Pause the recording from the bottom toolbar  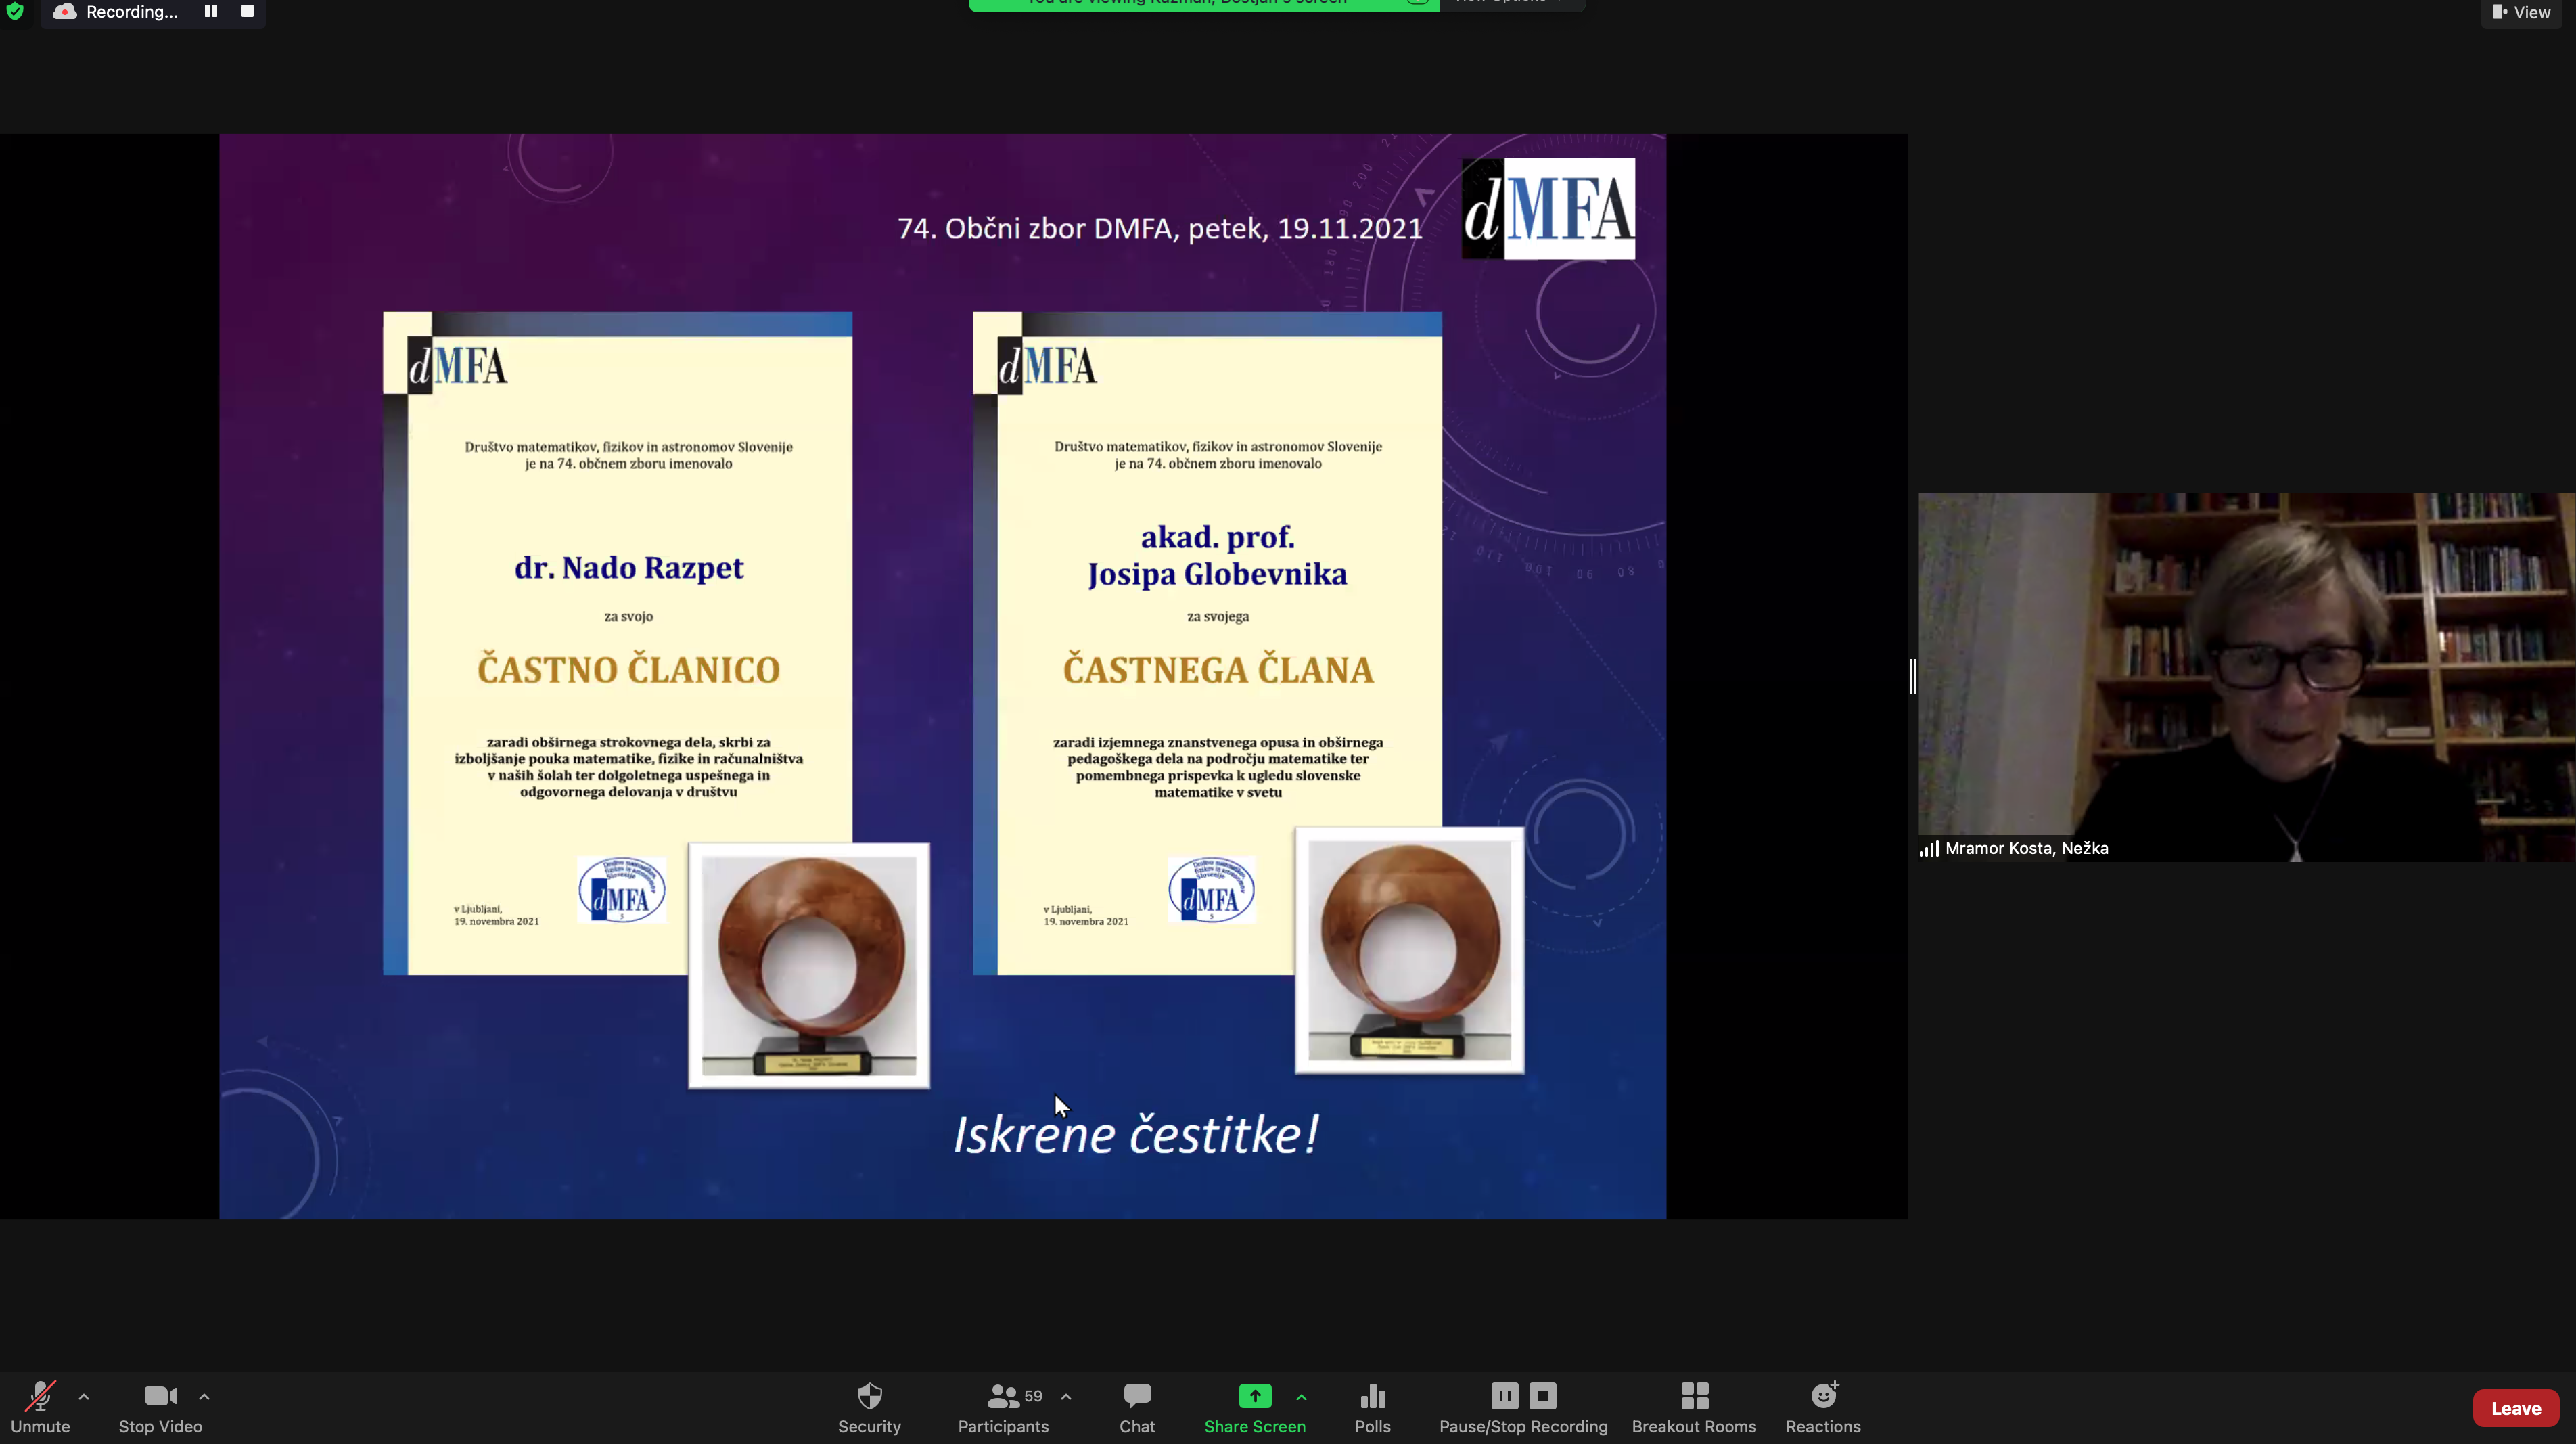click(x=1504, y=1395)
